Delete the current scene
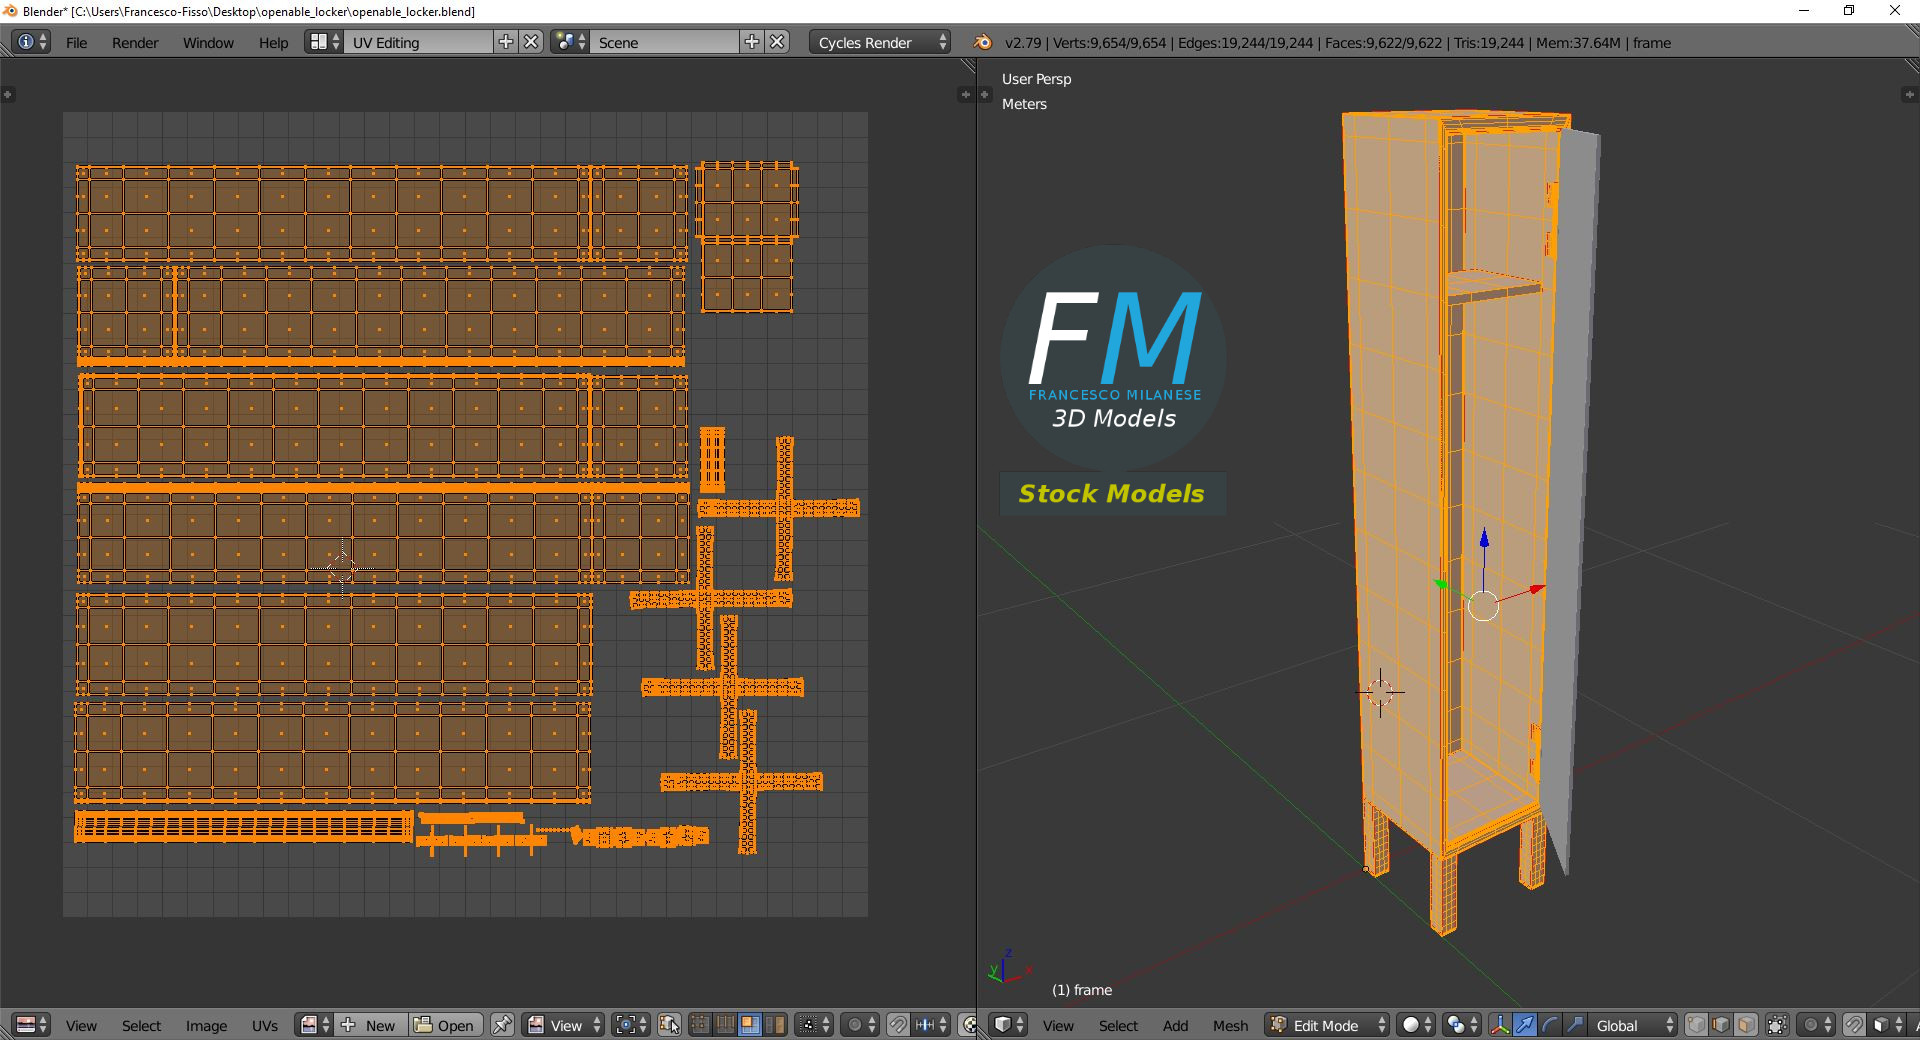This screenshot has width=1920, height=1040. click(x=778, y=42)
